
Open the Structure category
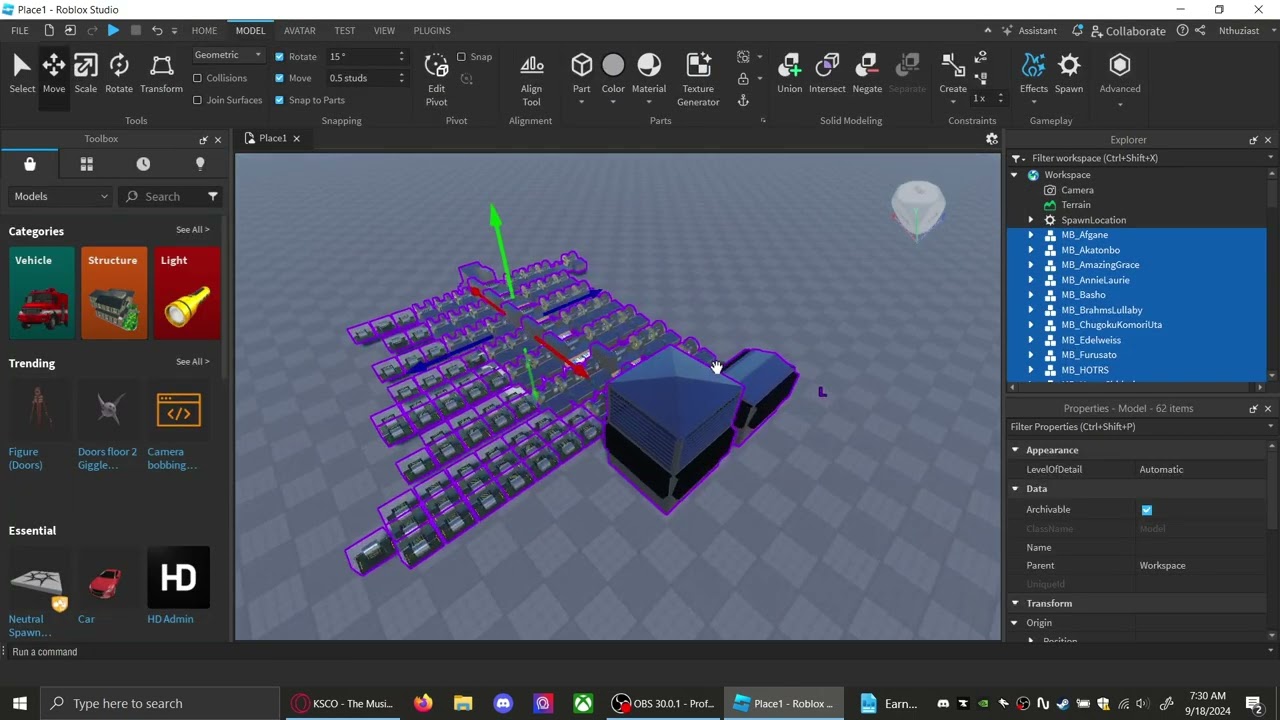tap(114, 293)
